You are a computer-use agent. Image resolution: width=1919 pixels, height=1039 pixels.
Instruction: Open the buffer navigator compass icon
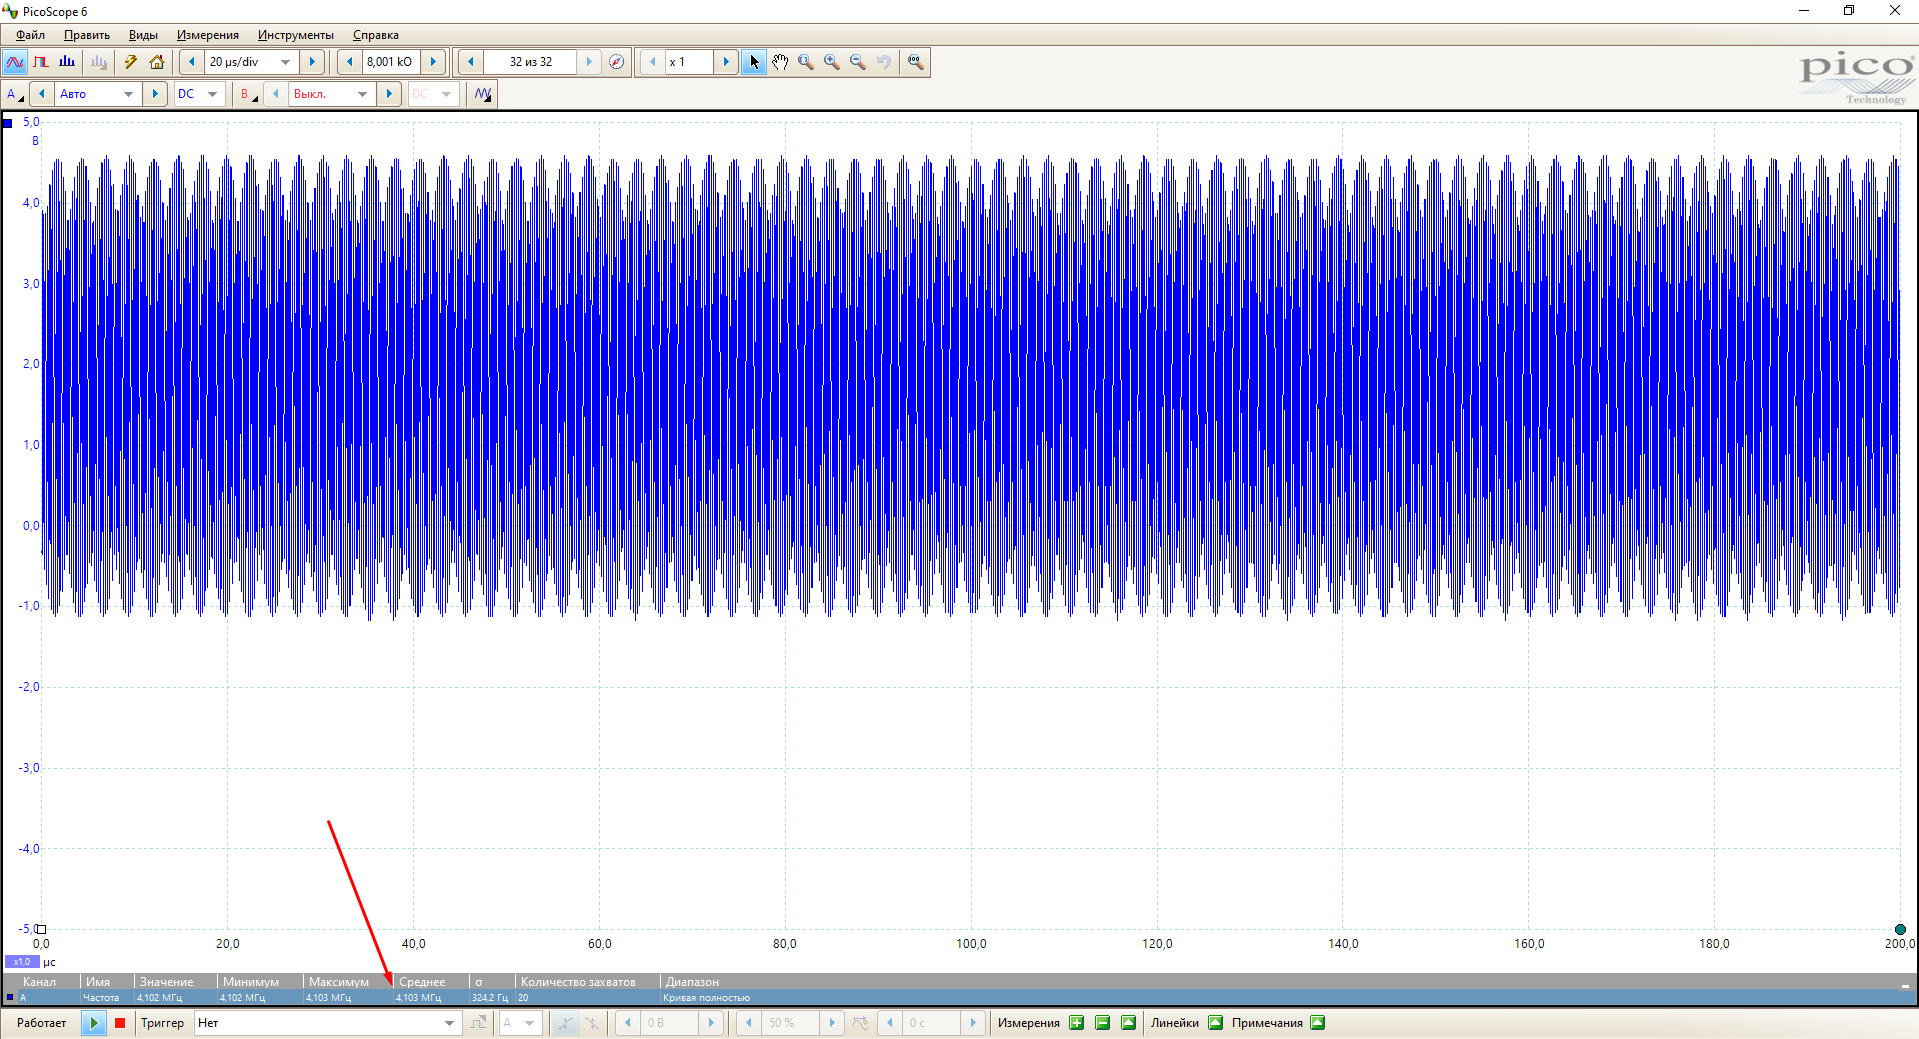point(617,62)
